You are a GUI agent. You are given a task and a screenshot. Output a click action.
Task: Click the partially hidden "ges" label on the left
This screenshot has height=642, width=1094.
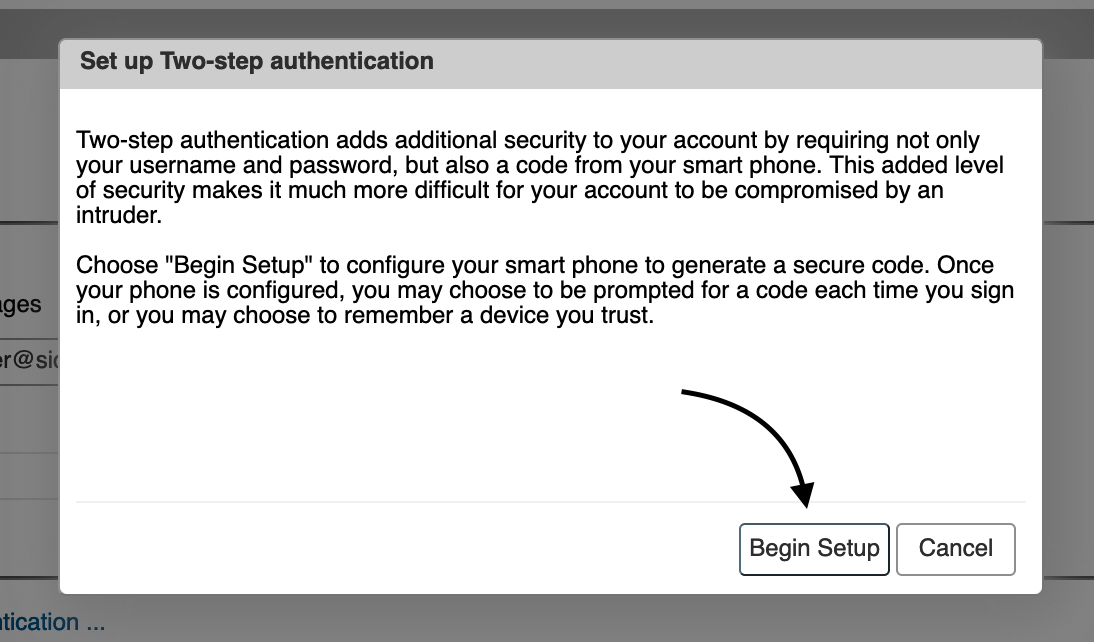[x=21, y=305]
